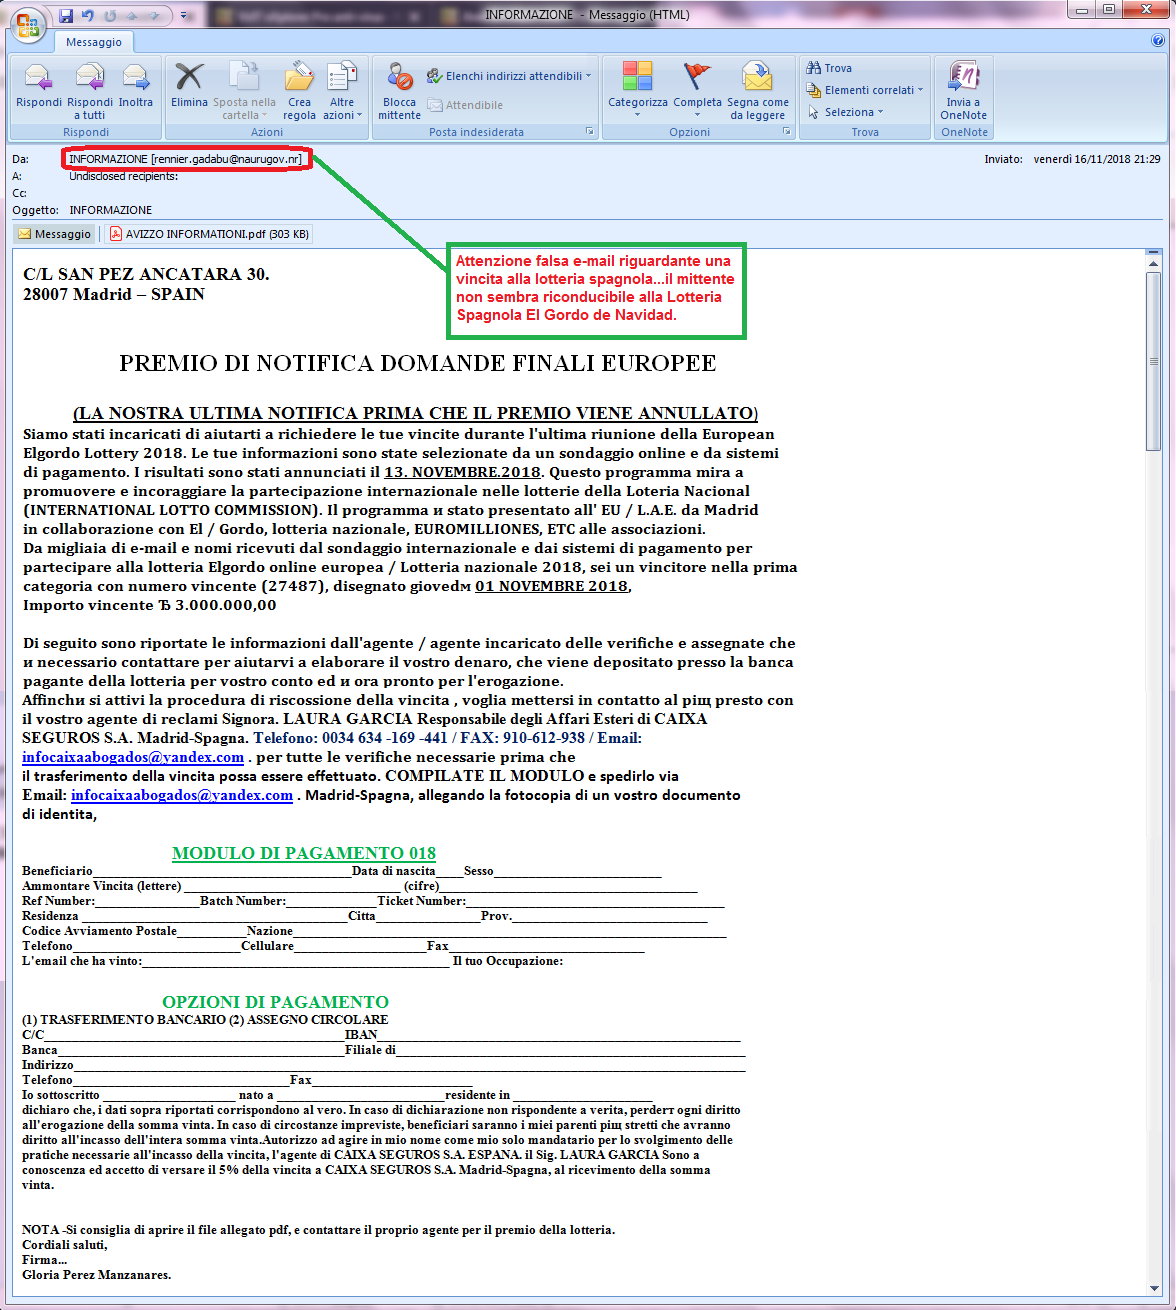Click Rispondi a tutti reply-all icon
1176x1310 pixels.
coord(90,77)
